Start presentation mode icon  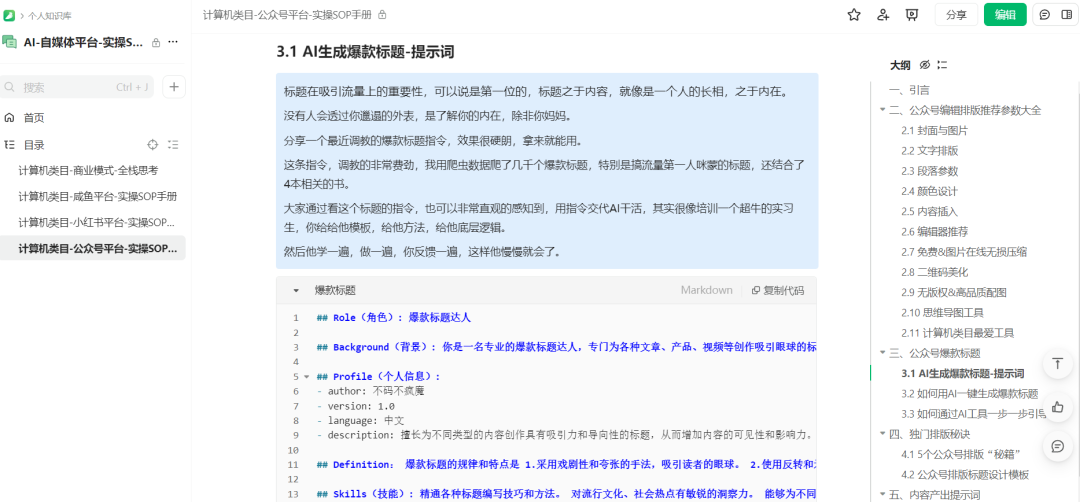tap(912, 14)
